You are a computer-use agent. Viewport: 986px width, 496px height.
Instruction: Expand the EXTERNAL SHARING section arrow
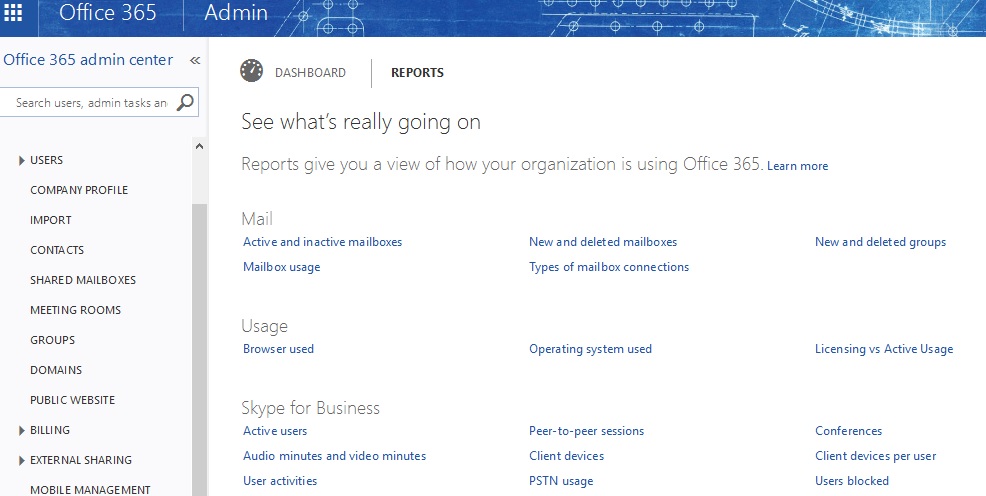22,461
